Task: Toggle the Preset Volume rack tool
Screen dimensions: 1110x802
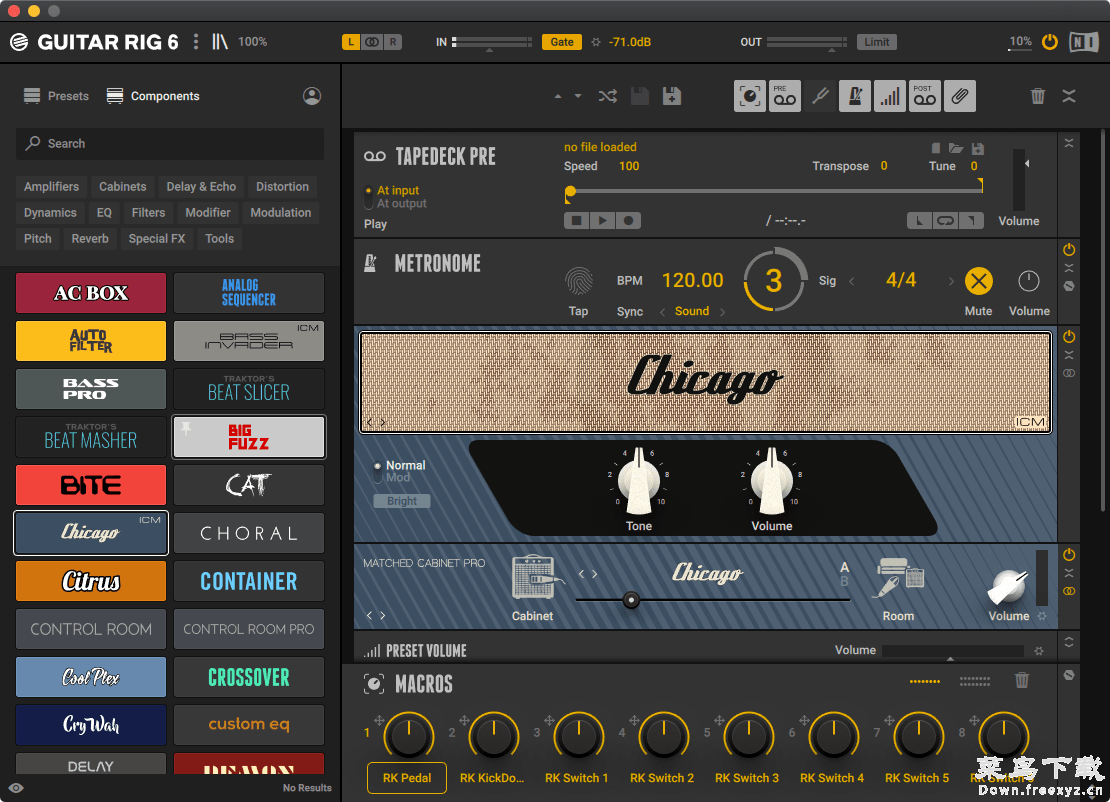Action: 890,96
